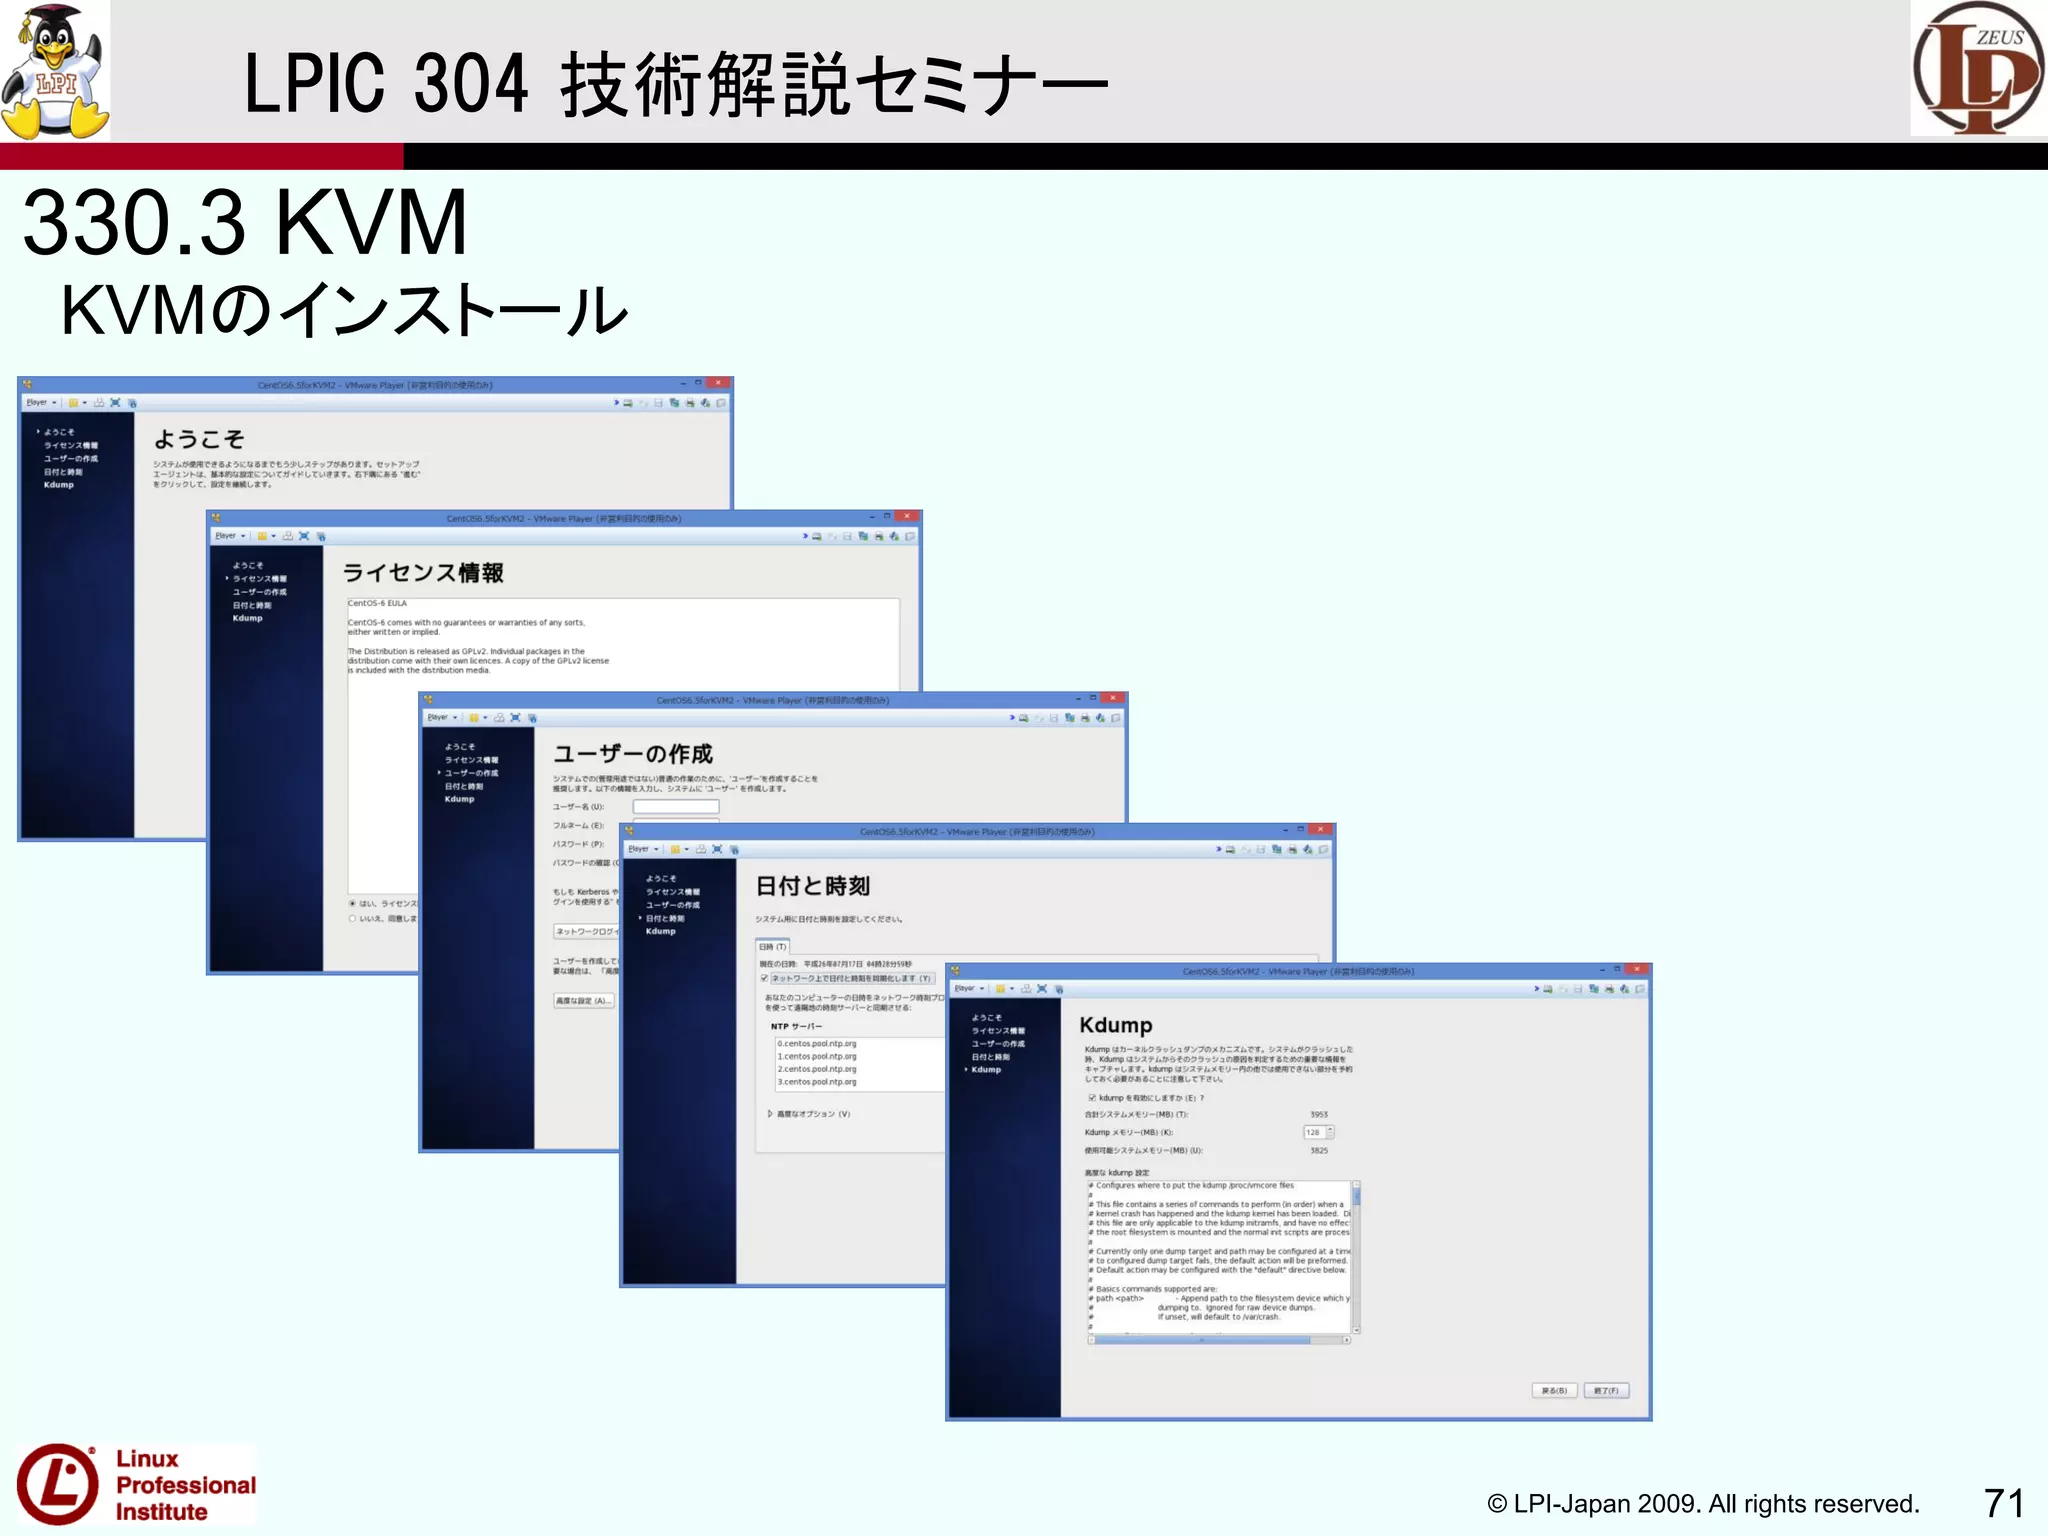Click the printer device icon in the Kdump window toolbar
The width and height of the screenshot is (2048, 1536).
[1609, 989]
